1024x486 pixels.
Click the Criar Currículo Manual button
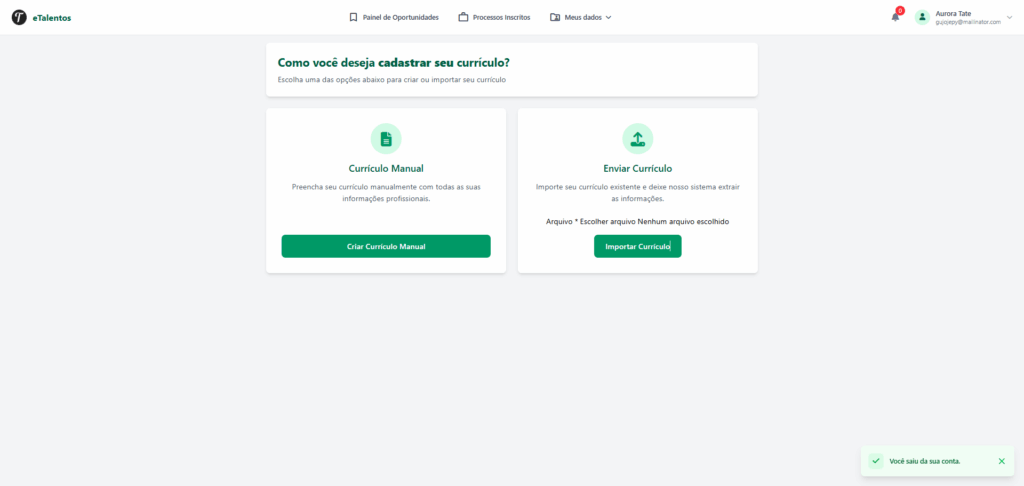(386, 246)
